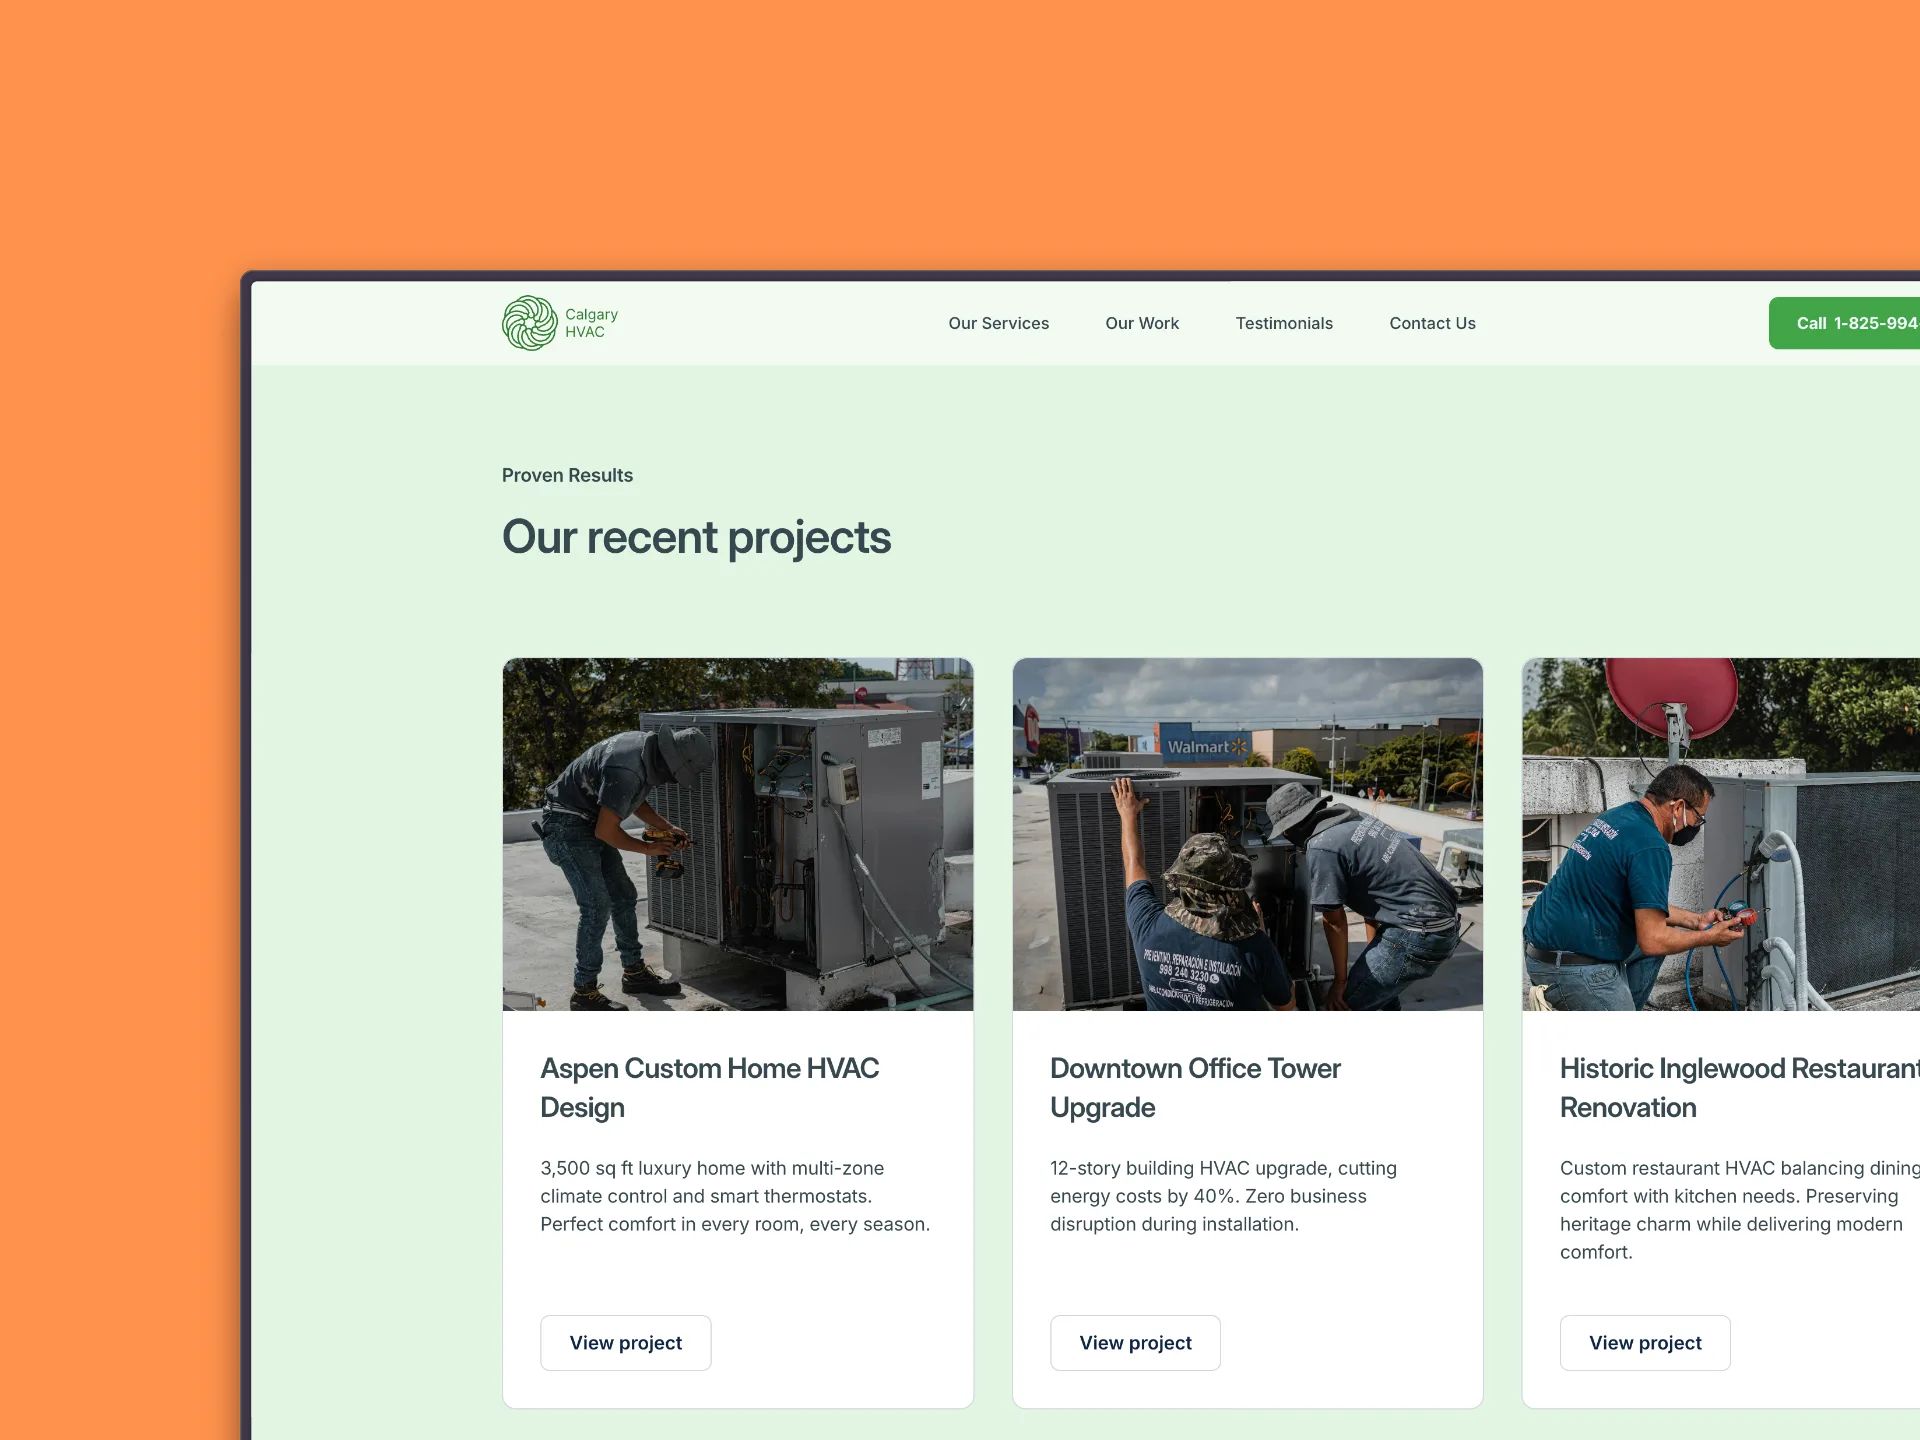Click the Inglewood Restaurant project photo

coord(1720,835)
